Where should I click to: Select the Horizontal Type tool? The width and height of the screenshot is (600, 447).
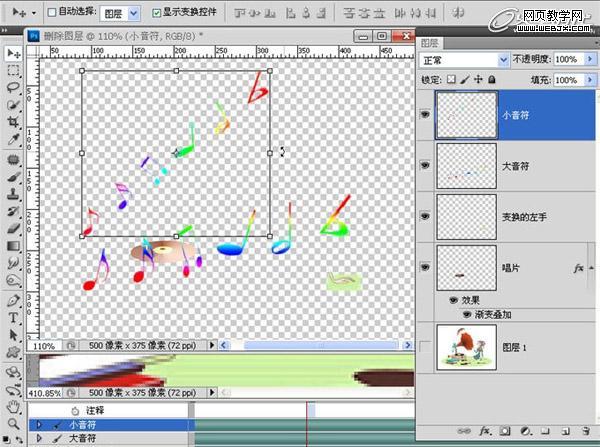[x=14, y=317]
